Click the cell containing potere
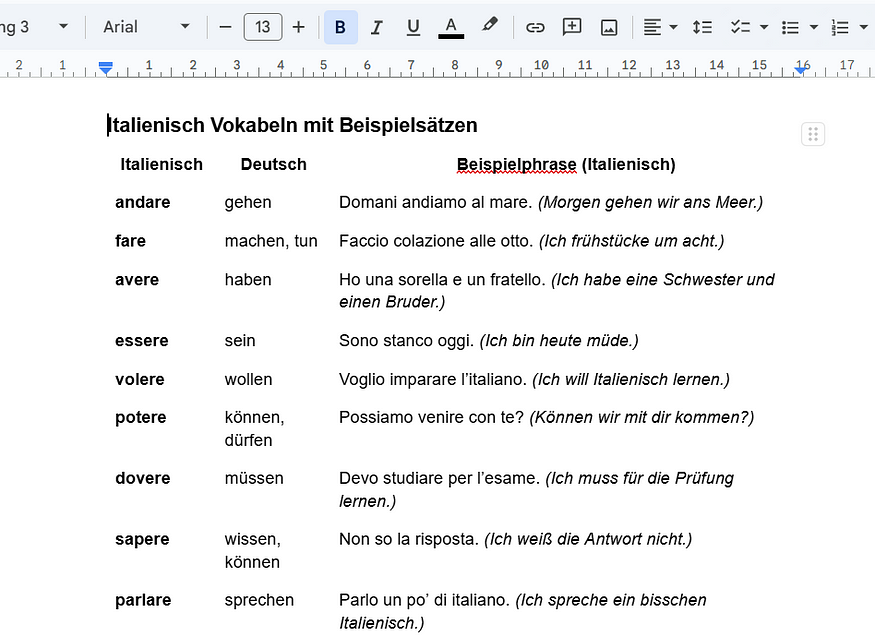Image resolution: width=875 pixels, height=638 pixels. coord(141,417)
